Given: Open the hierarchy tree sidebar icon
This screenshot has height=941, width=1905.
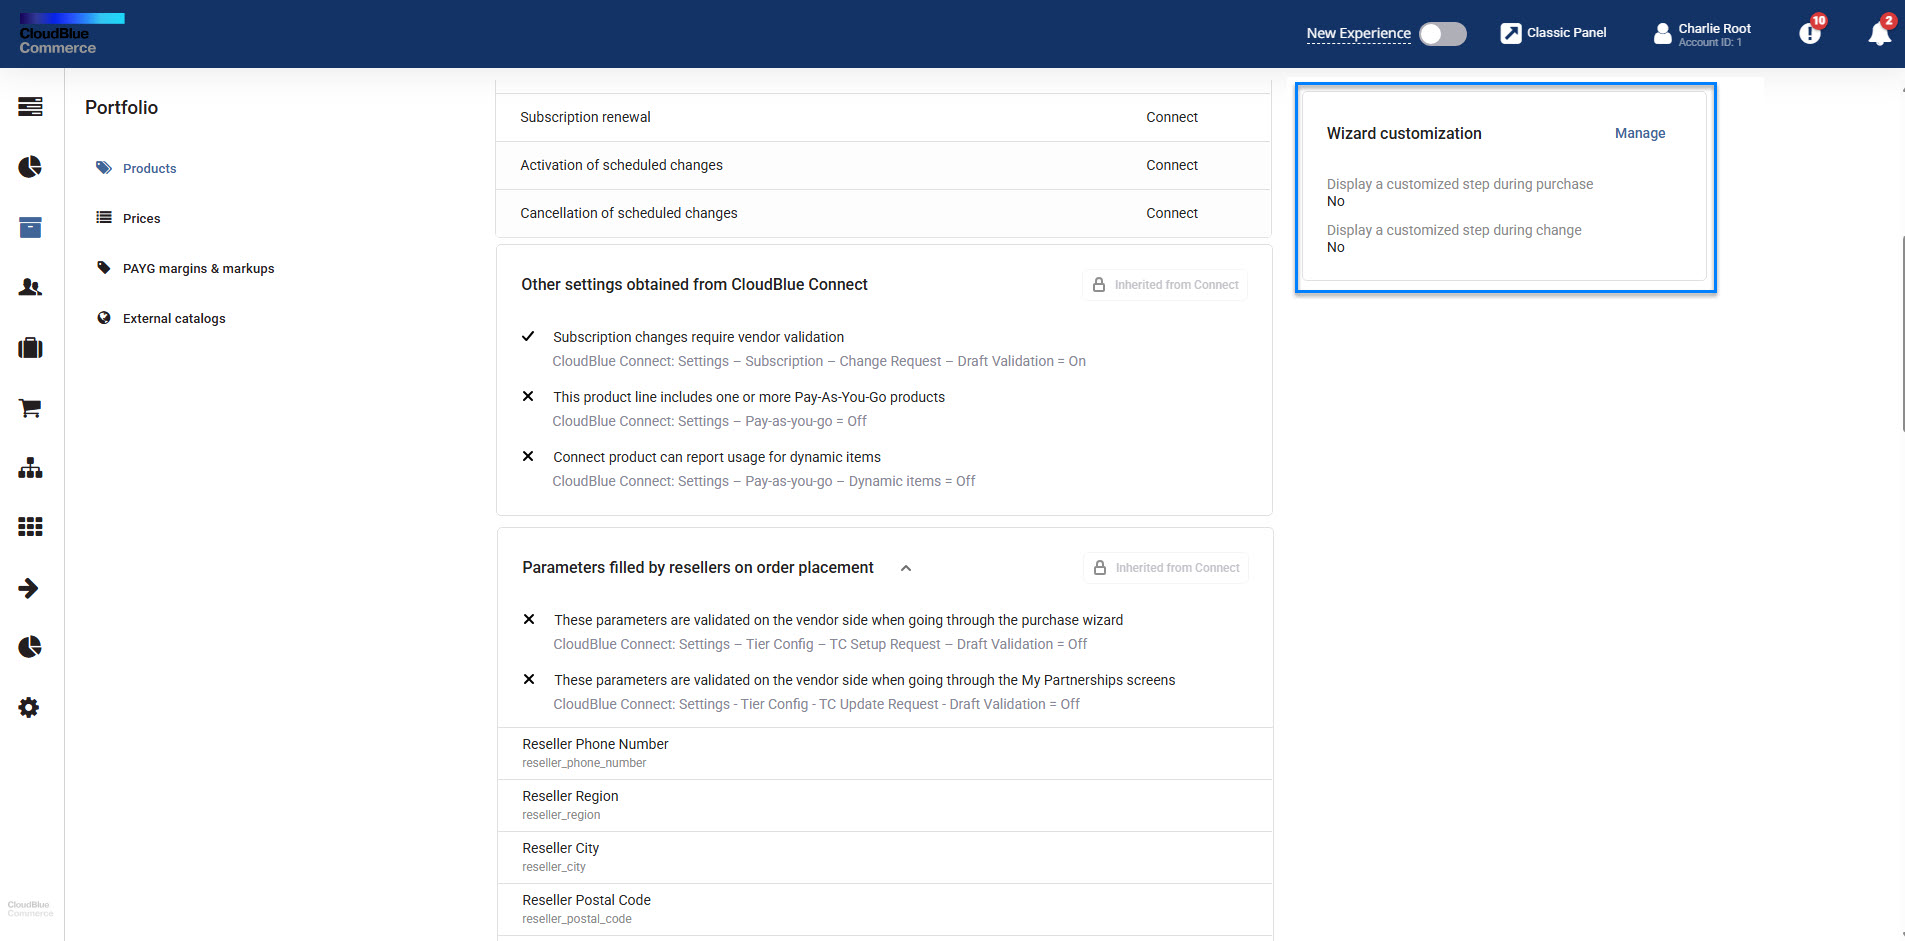Looking at the screenshot, I should point(30,467).
